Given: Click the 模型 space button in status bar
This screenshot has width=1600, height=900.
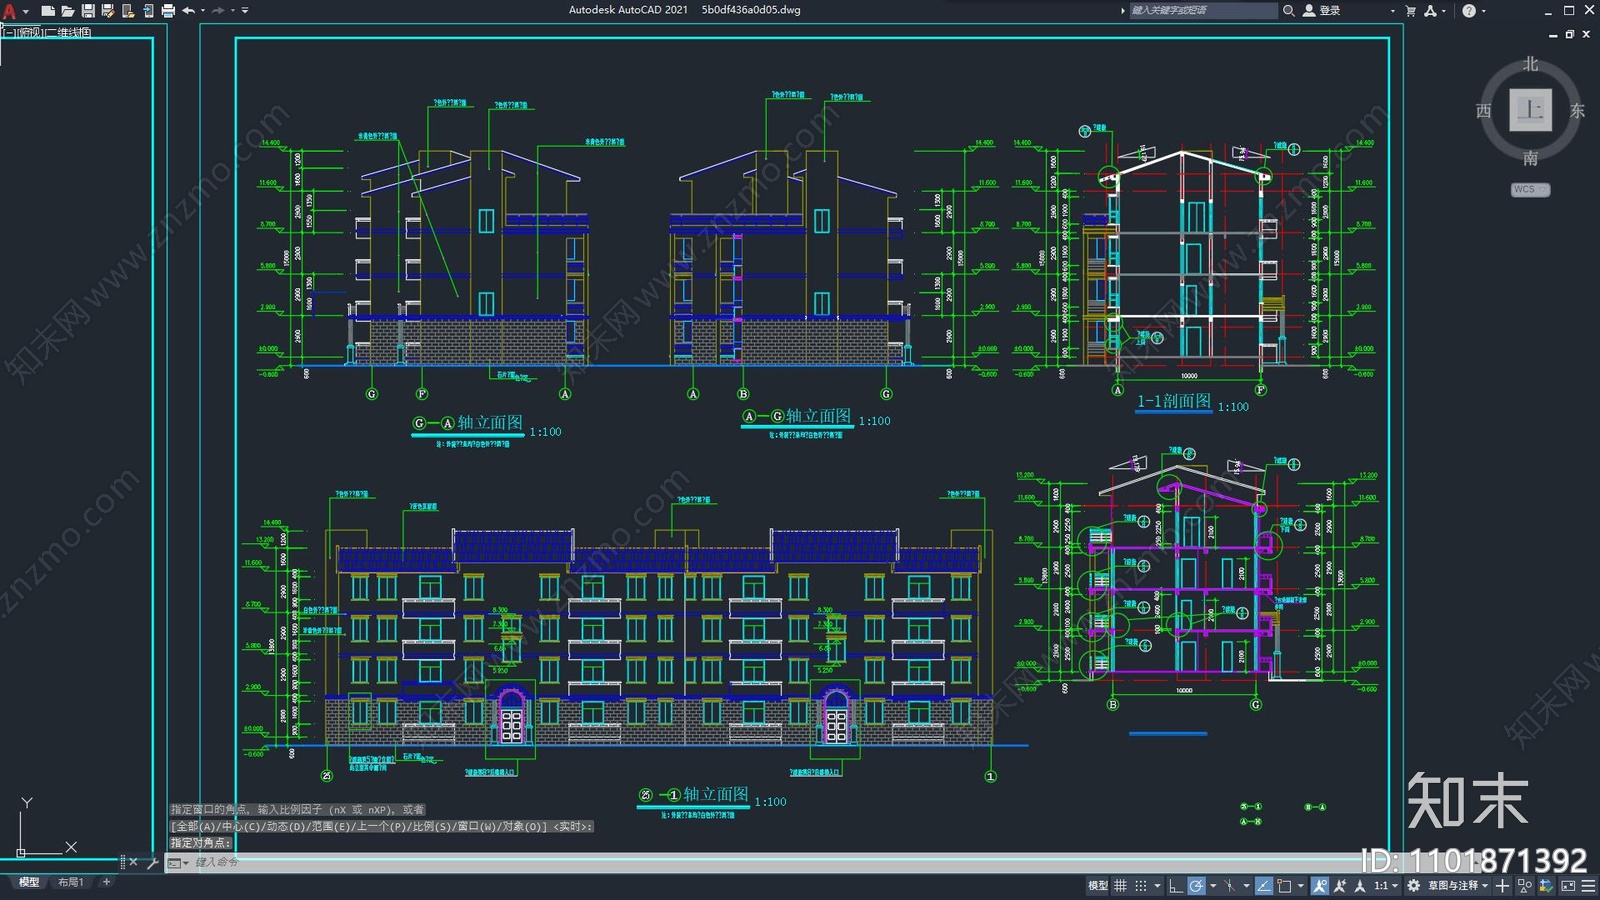Looking at the screenshot, I should pyautogui.click(x=1098, y=886).
